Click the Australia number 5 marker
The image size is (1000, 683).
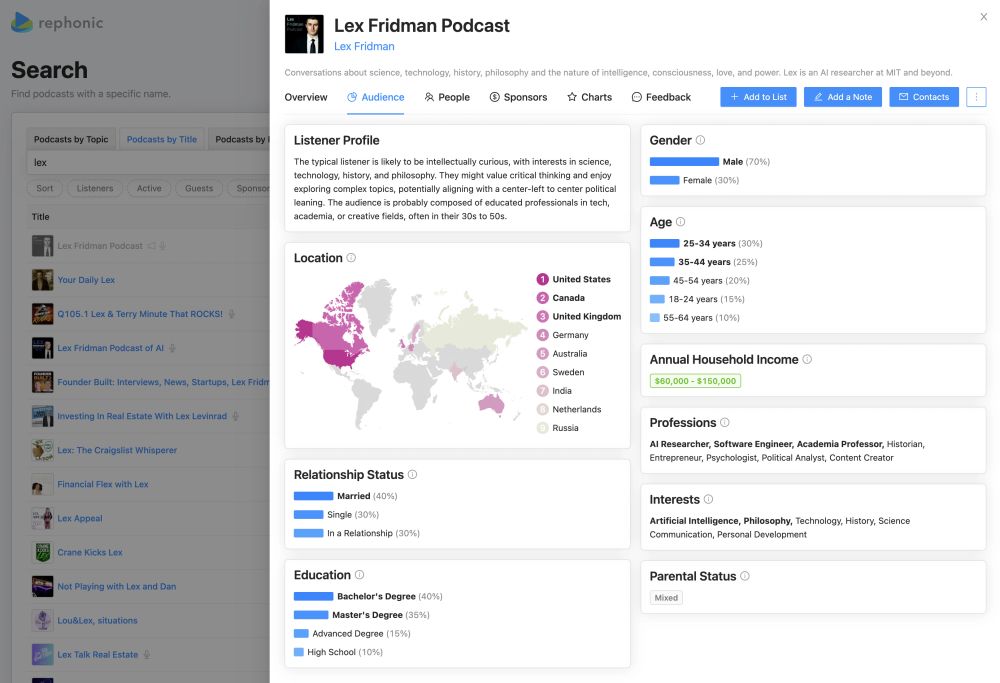[x=543, y=353]
